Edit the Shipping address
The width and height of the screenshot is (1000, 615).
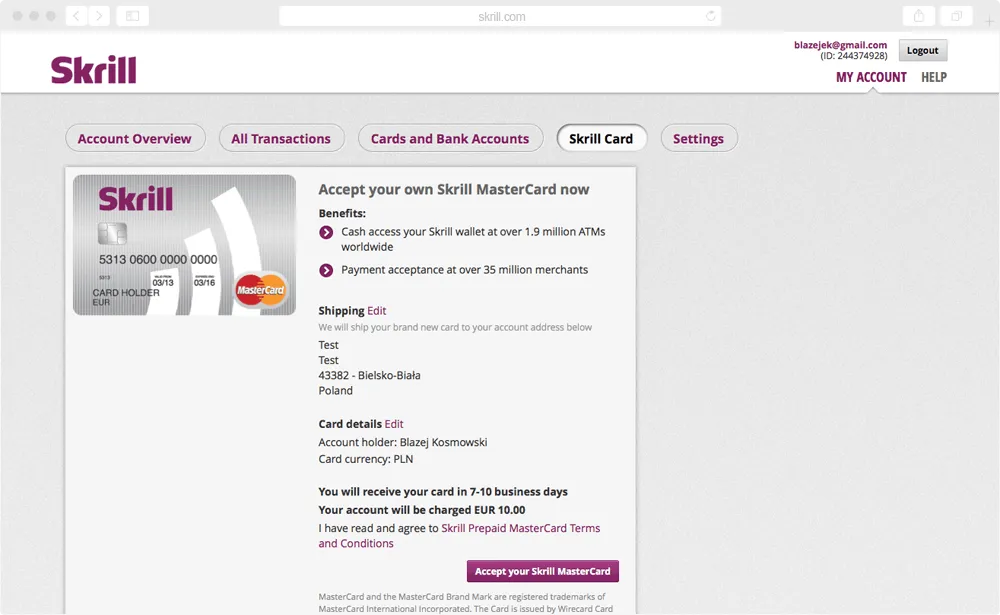point(376,311)
